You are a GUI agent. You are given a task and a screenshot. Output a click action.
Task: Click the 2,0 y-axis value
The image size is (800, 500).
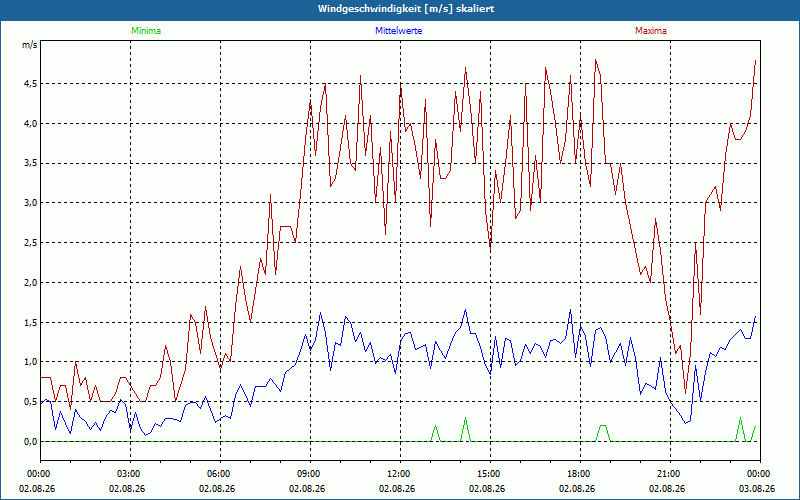31,283
